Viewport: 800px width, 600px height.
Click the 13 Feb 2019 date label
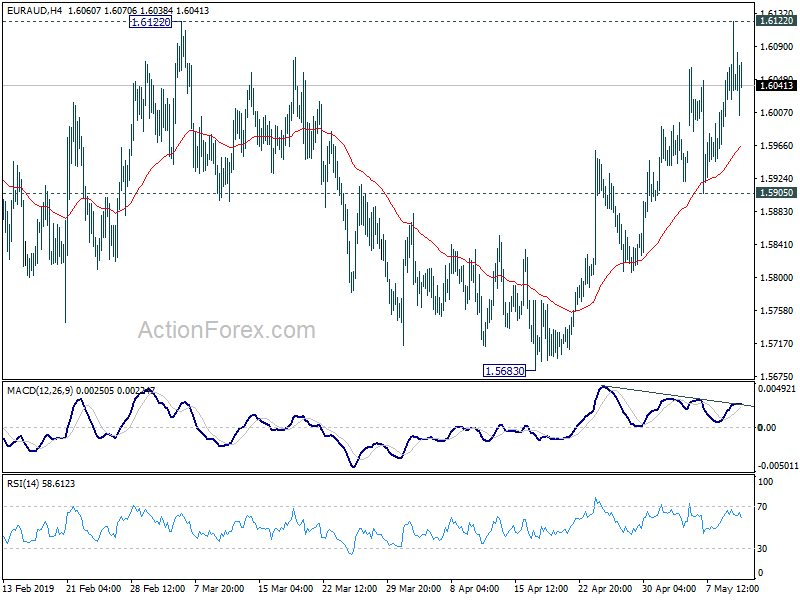29,588
